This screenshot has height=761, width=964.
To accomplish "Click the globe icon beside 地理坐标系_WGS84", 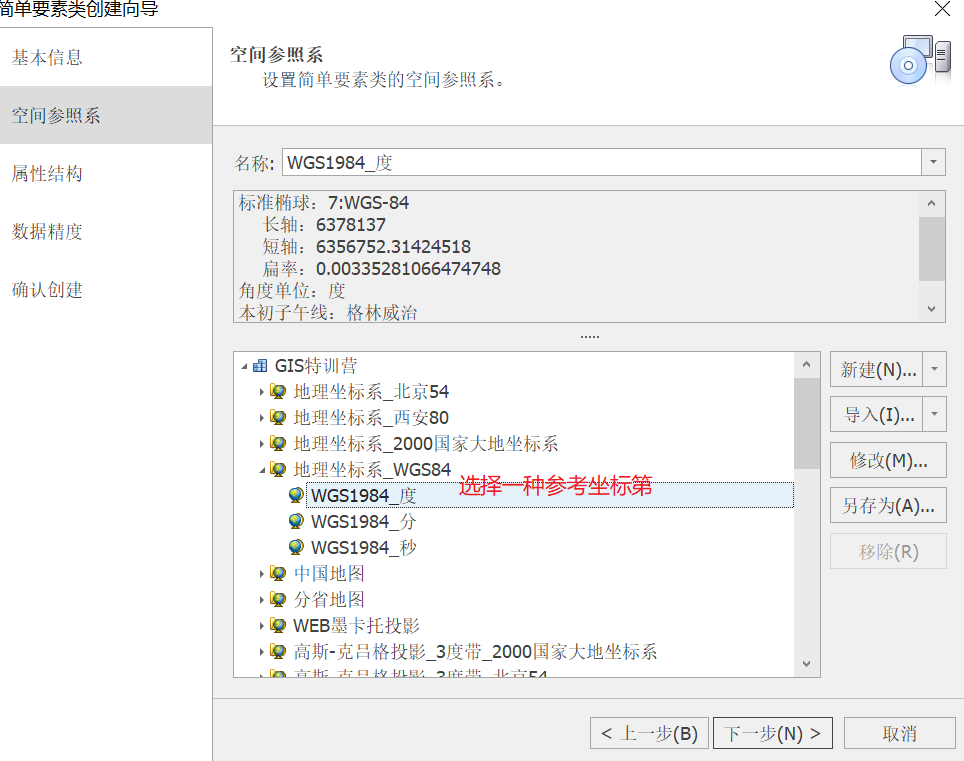I will click(279, 470).
